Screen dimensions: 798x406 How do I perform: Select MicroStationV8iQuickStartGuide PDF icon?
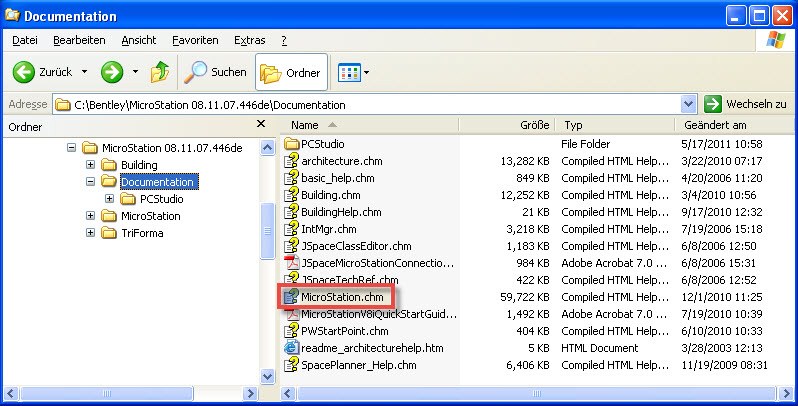292,314
